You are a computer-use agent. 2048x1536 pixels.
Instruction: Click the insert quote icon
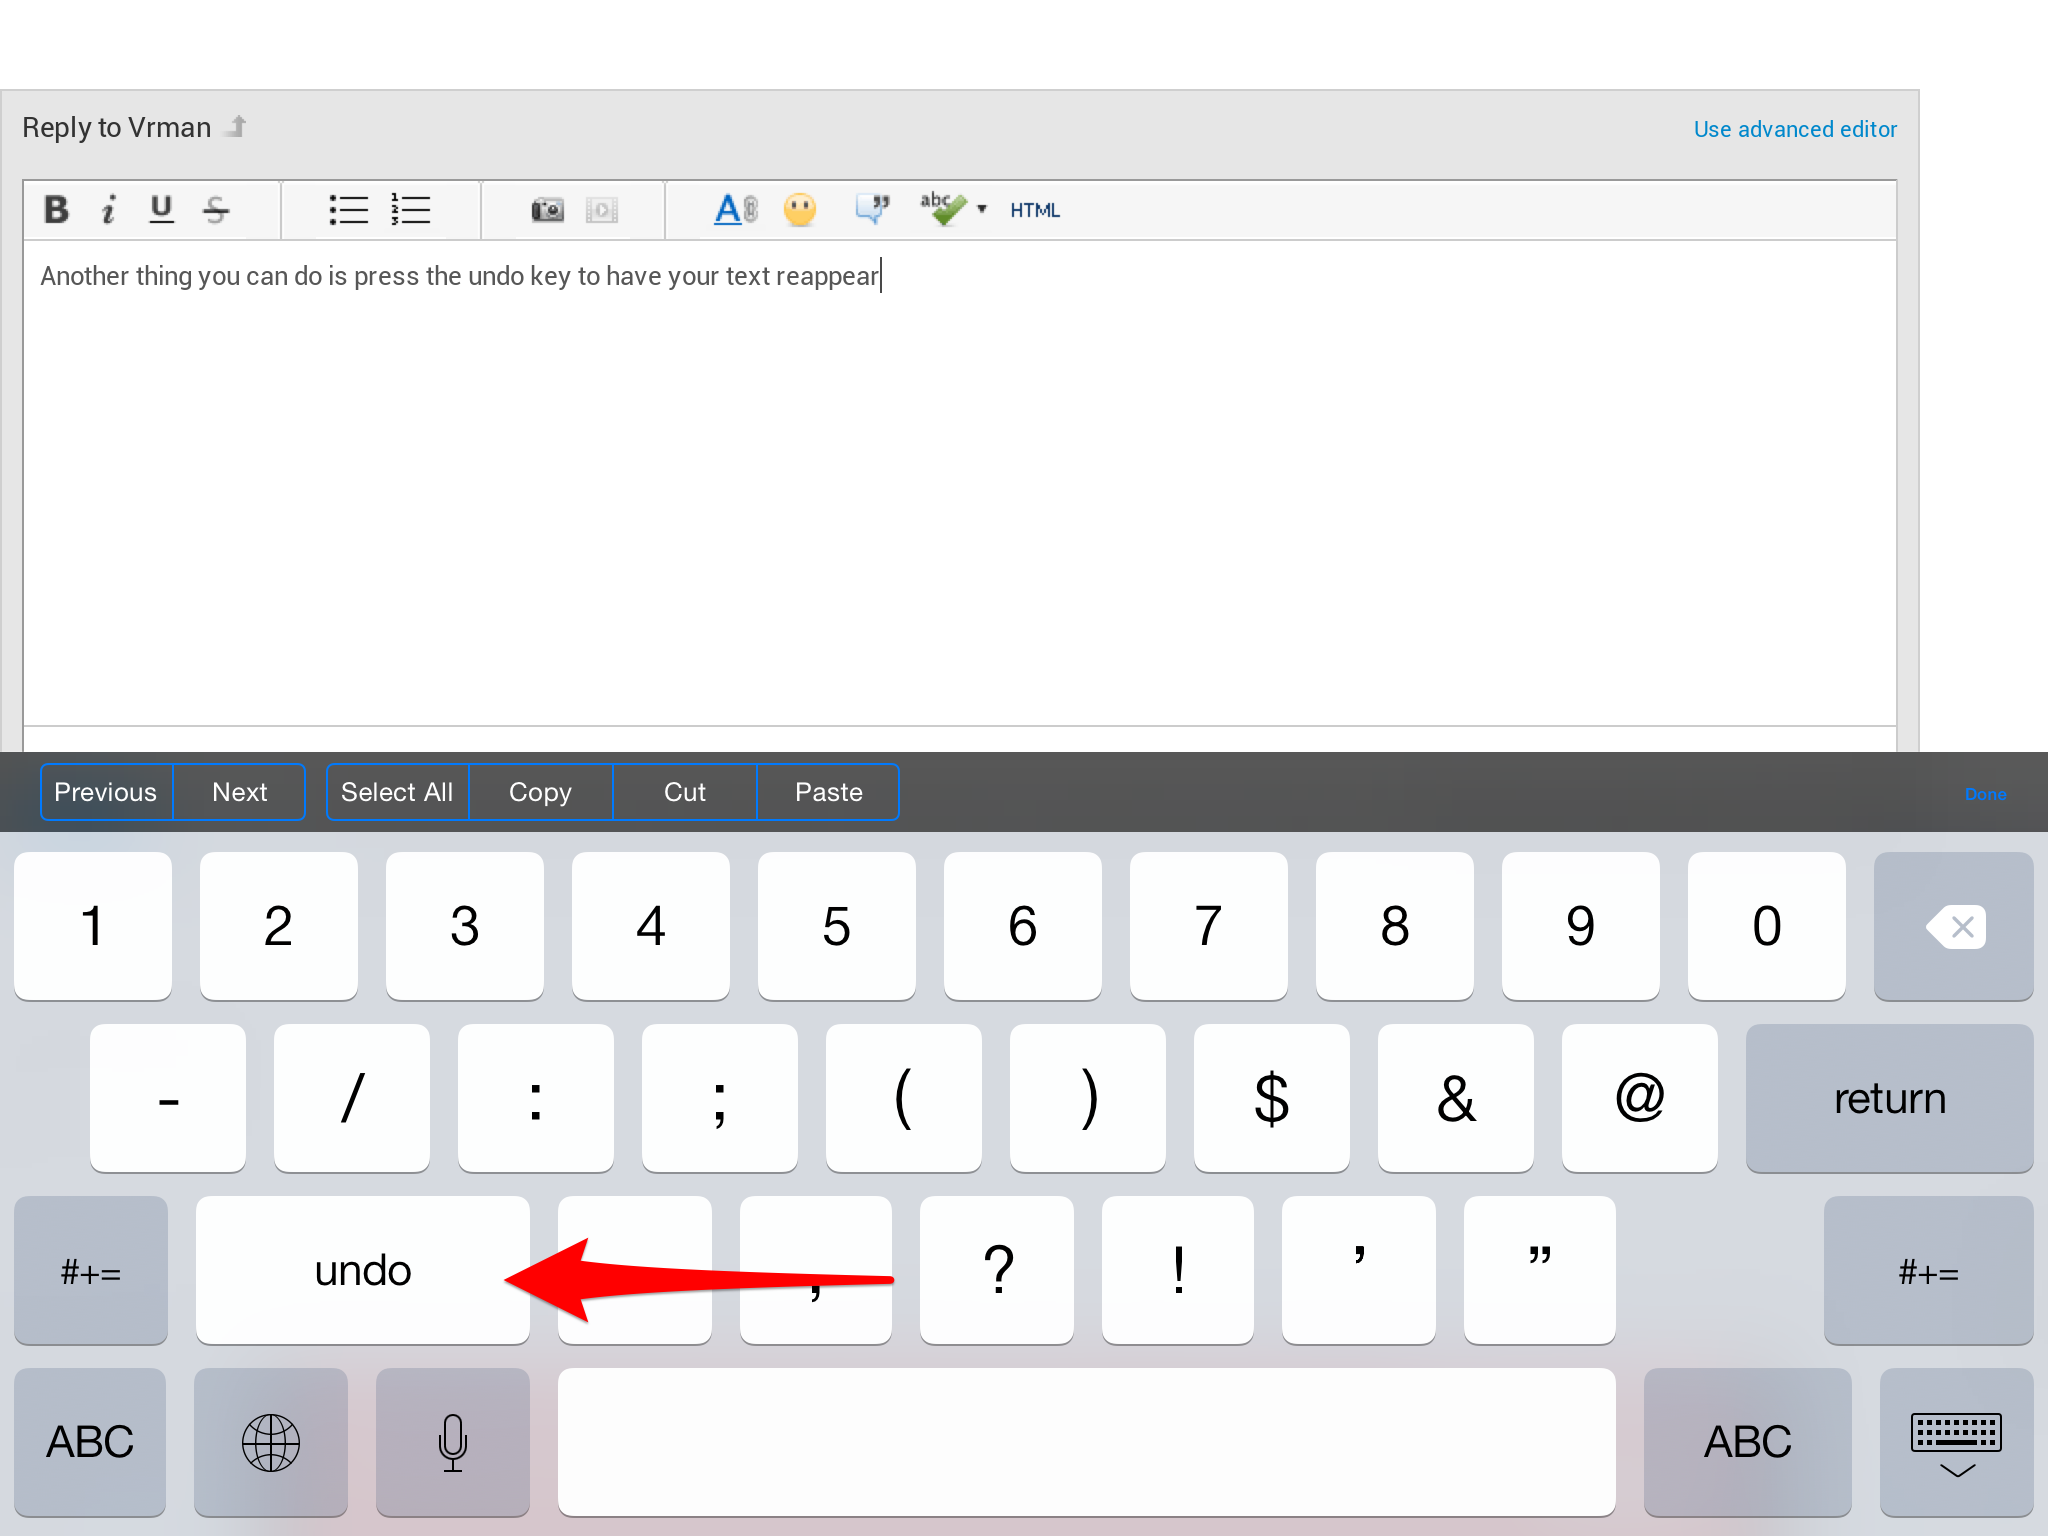(872, 209)
